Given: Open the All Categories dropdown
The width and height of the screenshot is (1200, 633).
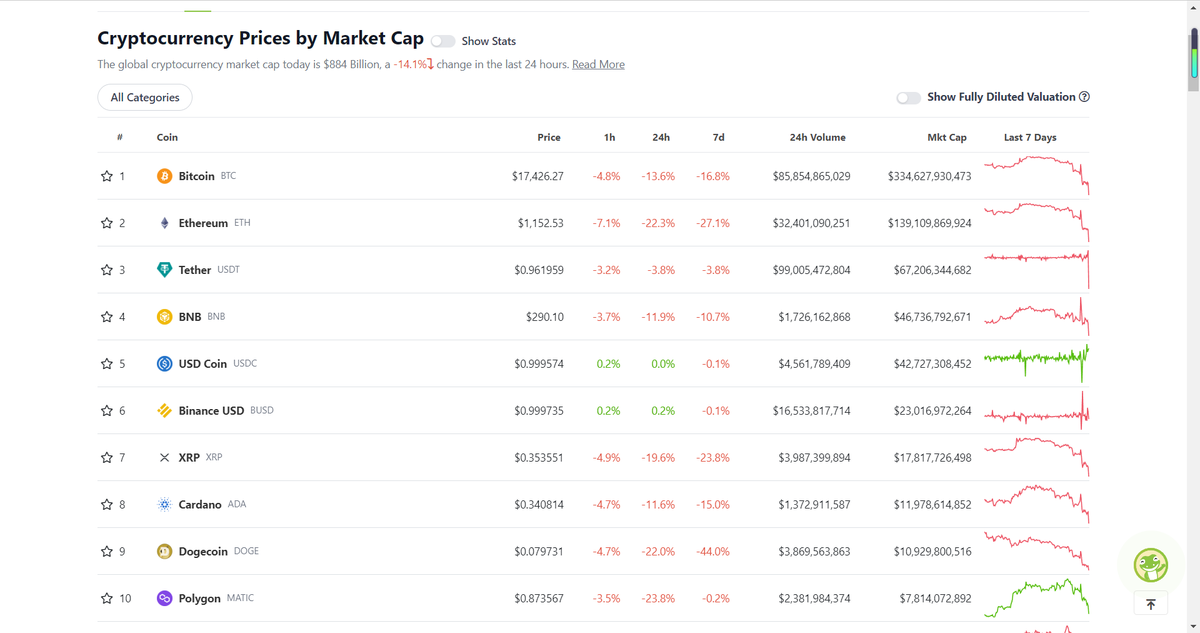Looking at the screenshot, I should point(145,97).
